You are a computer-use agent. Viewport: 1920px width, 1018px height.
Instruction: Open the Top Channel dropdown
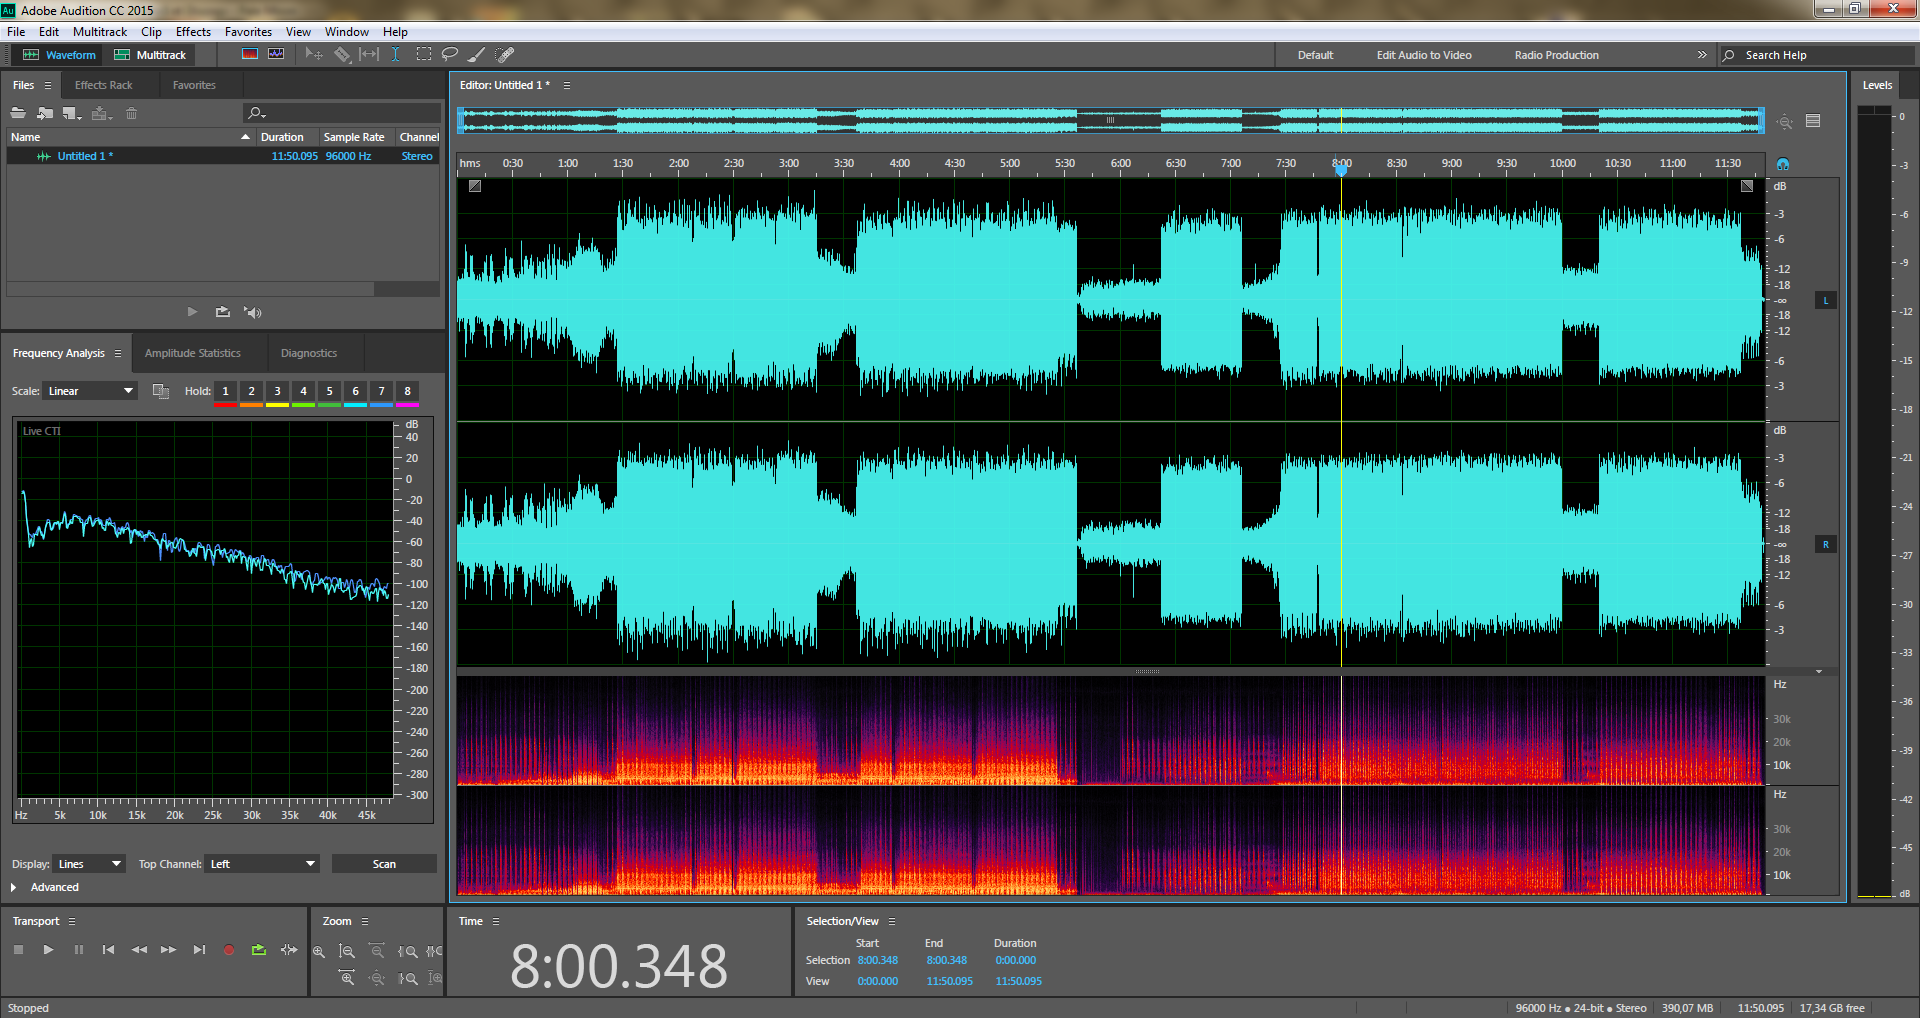pyautogui.click(x=263, y=864)
